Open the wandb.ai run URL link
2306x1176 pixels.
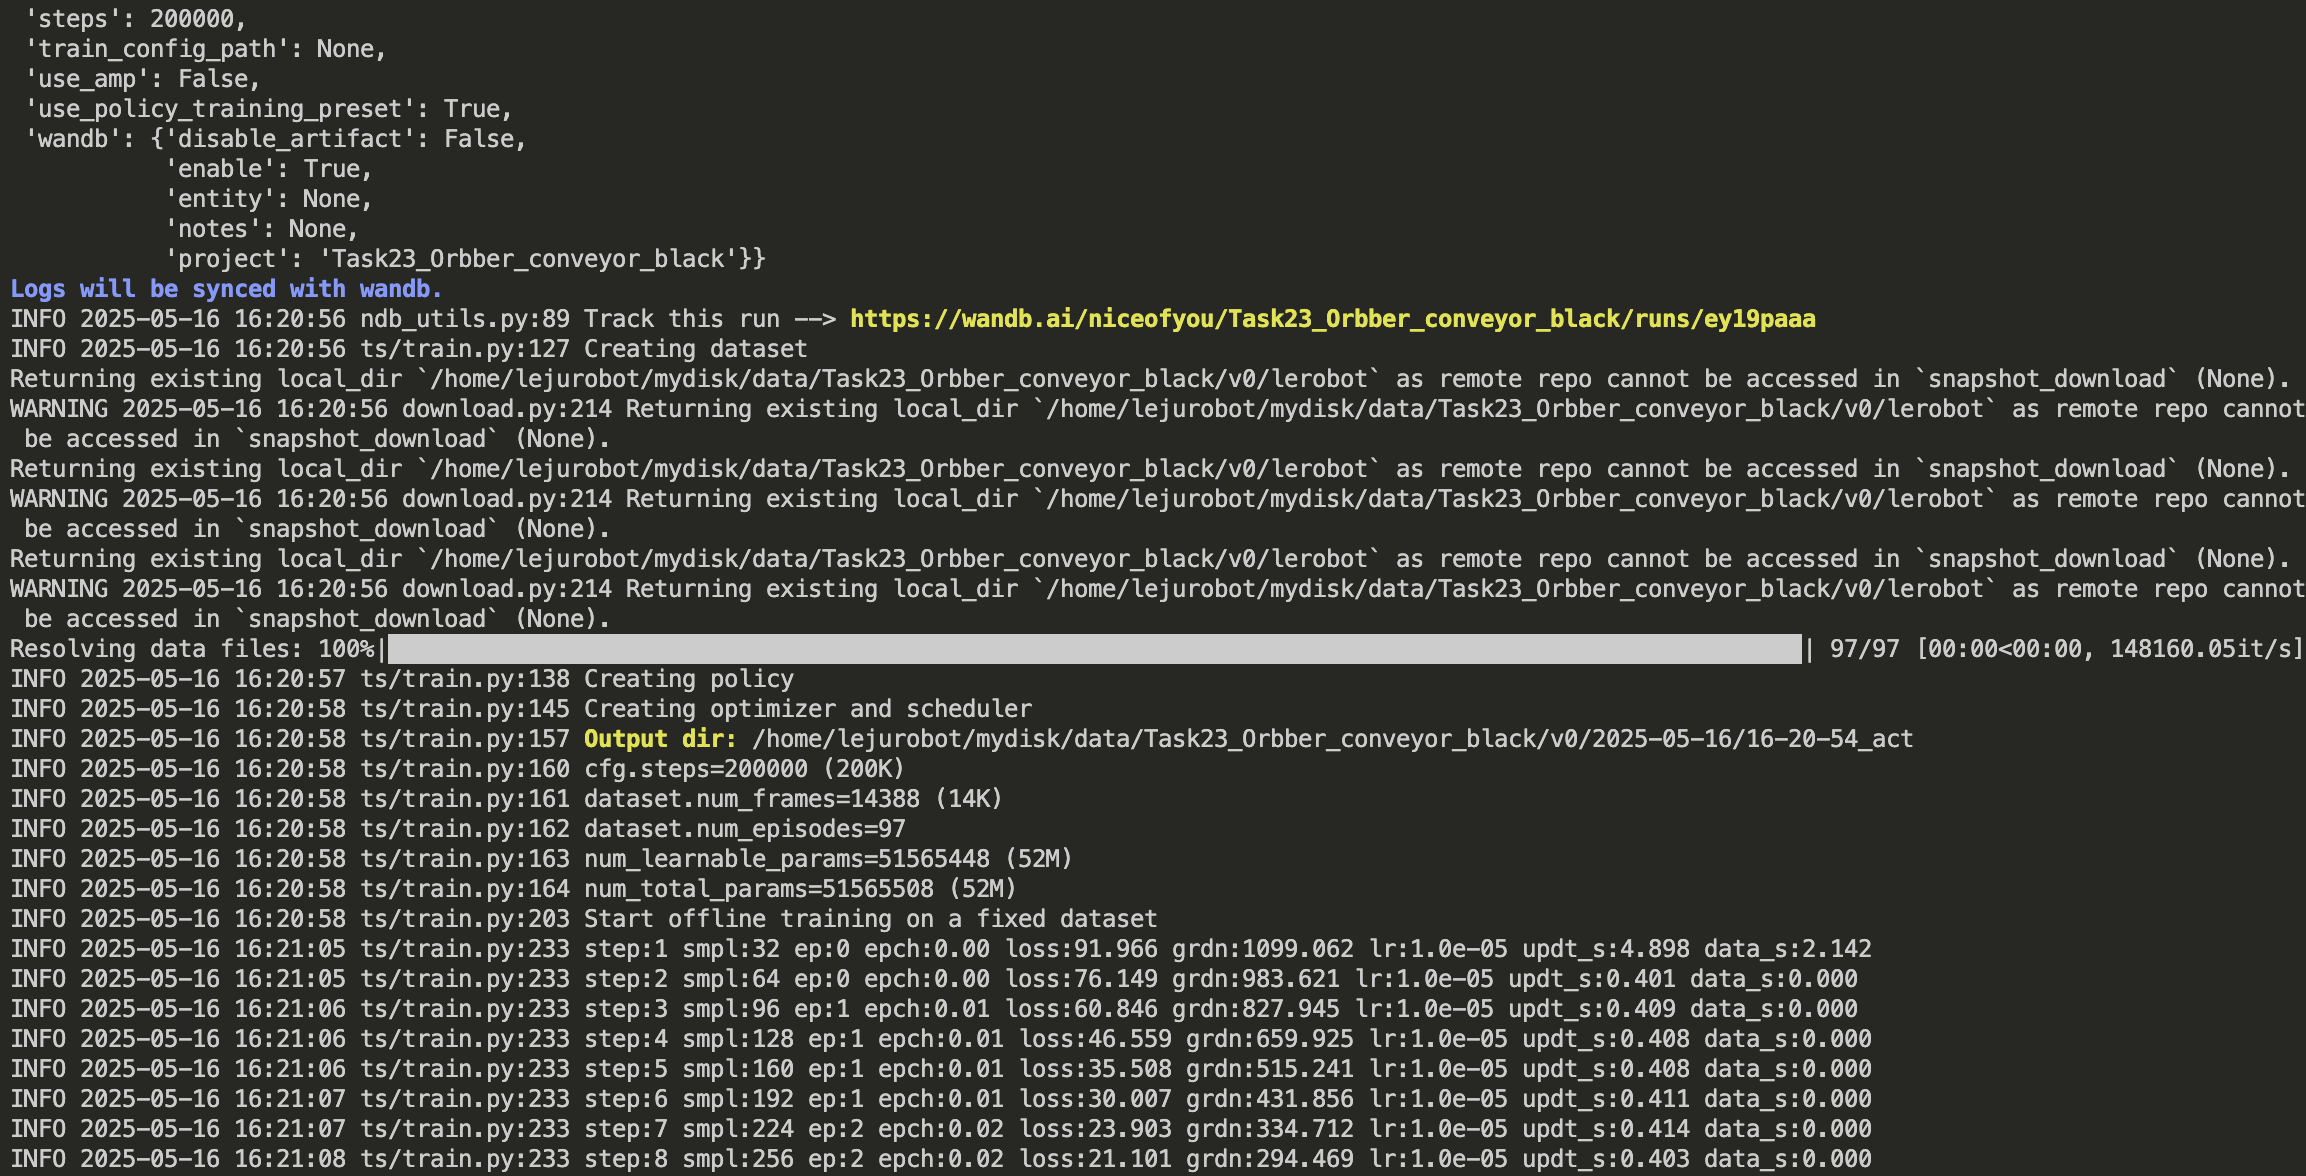(x=1332, y=319)
